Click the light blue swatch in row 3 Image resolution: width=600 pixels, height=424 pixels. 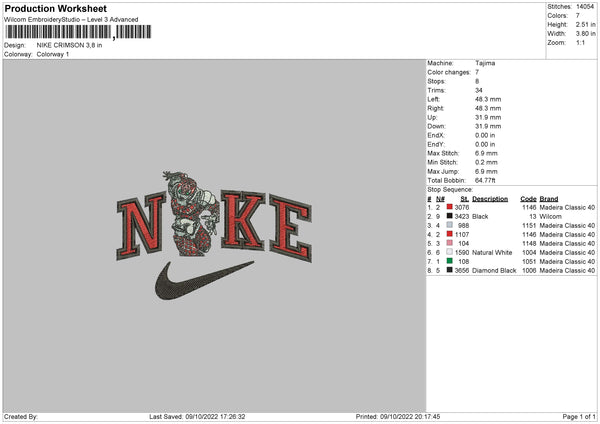tap(450, 225)
